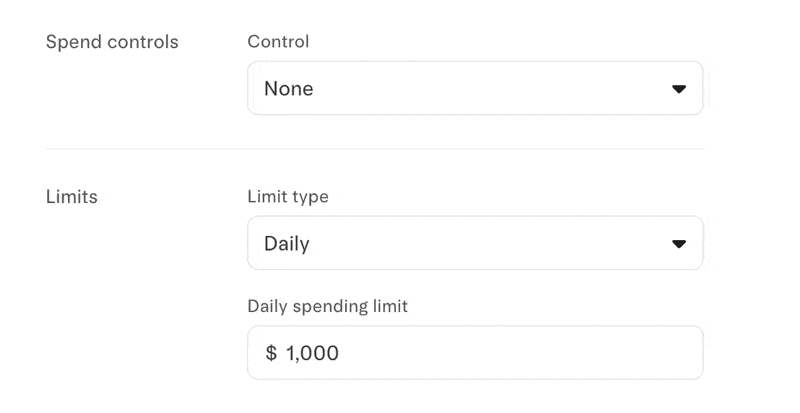Select the 1,000 value in the spending limit field
The image size is (800, 413).
click(x=312, y=353)
